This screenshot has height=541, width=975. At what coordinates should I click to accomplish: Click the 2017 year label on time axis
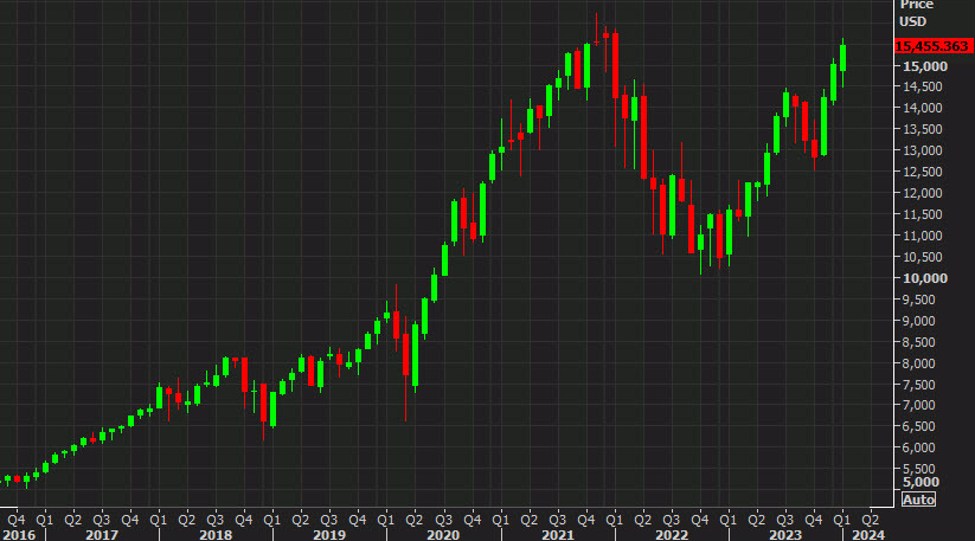click(x=101, y=535)
